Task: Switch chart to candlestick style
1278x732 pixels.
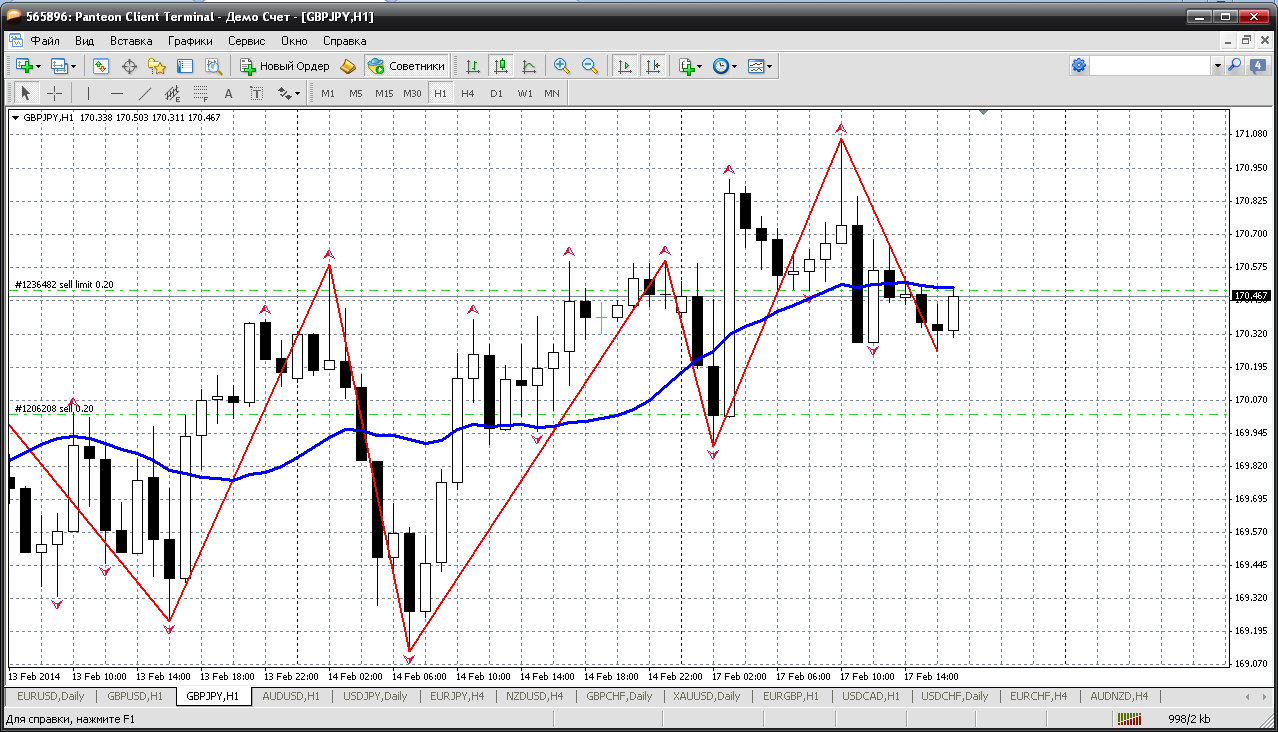Action: pos(501,66)
